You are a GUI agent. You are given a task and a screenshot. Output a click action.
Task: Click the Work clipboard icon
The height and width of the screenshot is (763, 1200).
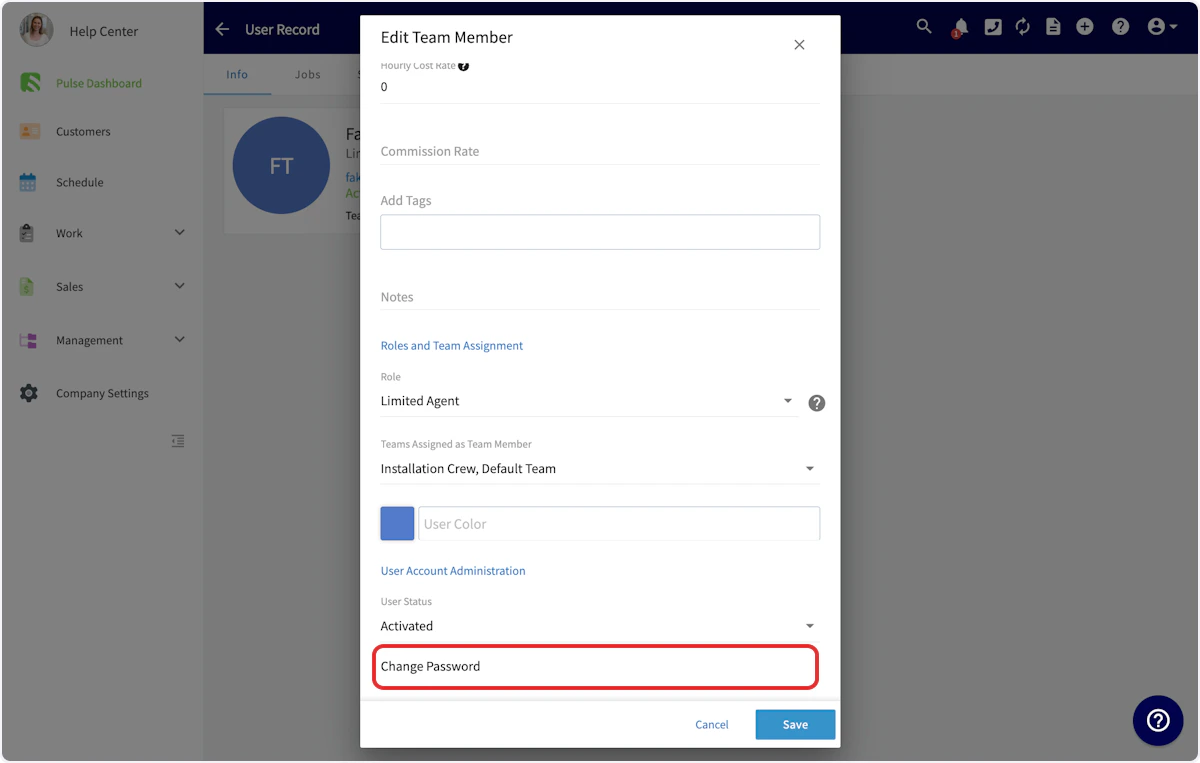(27, 233)
